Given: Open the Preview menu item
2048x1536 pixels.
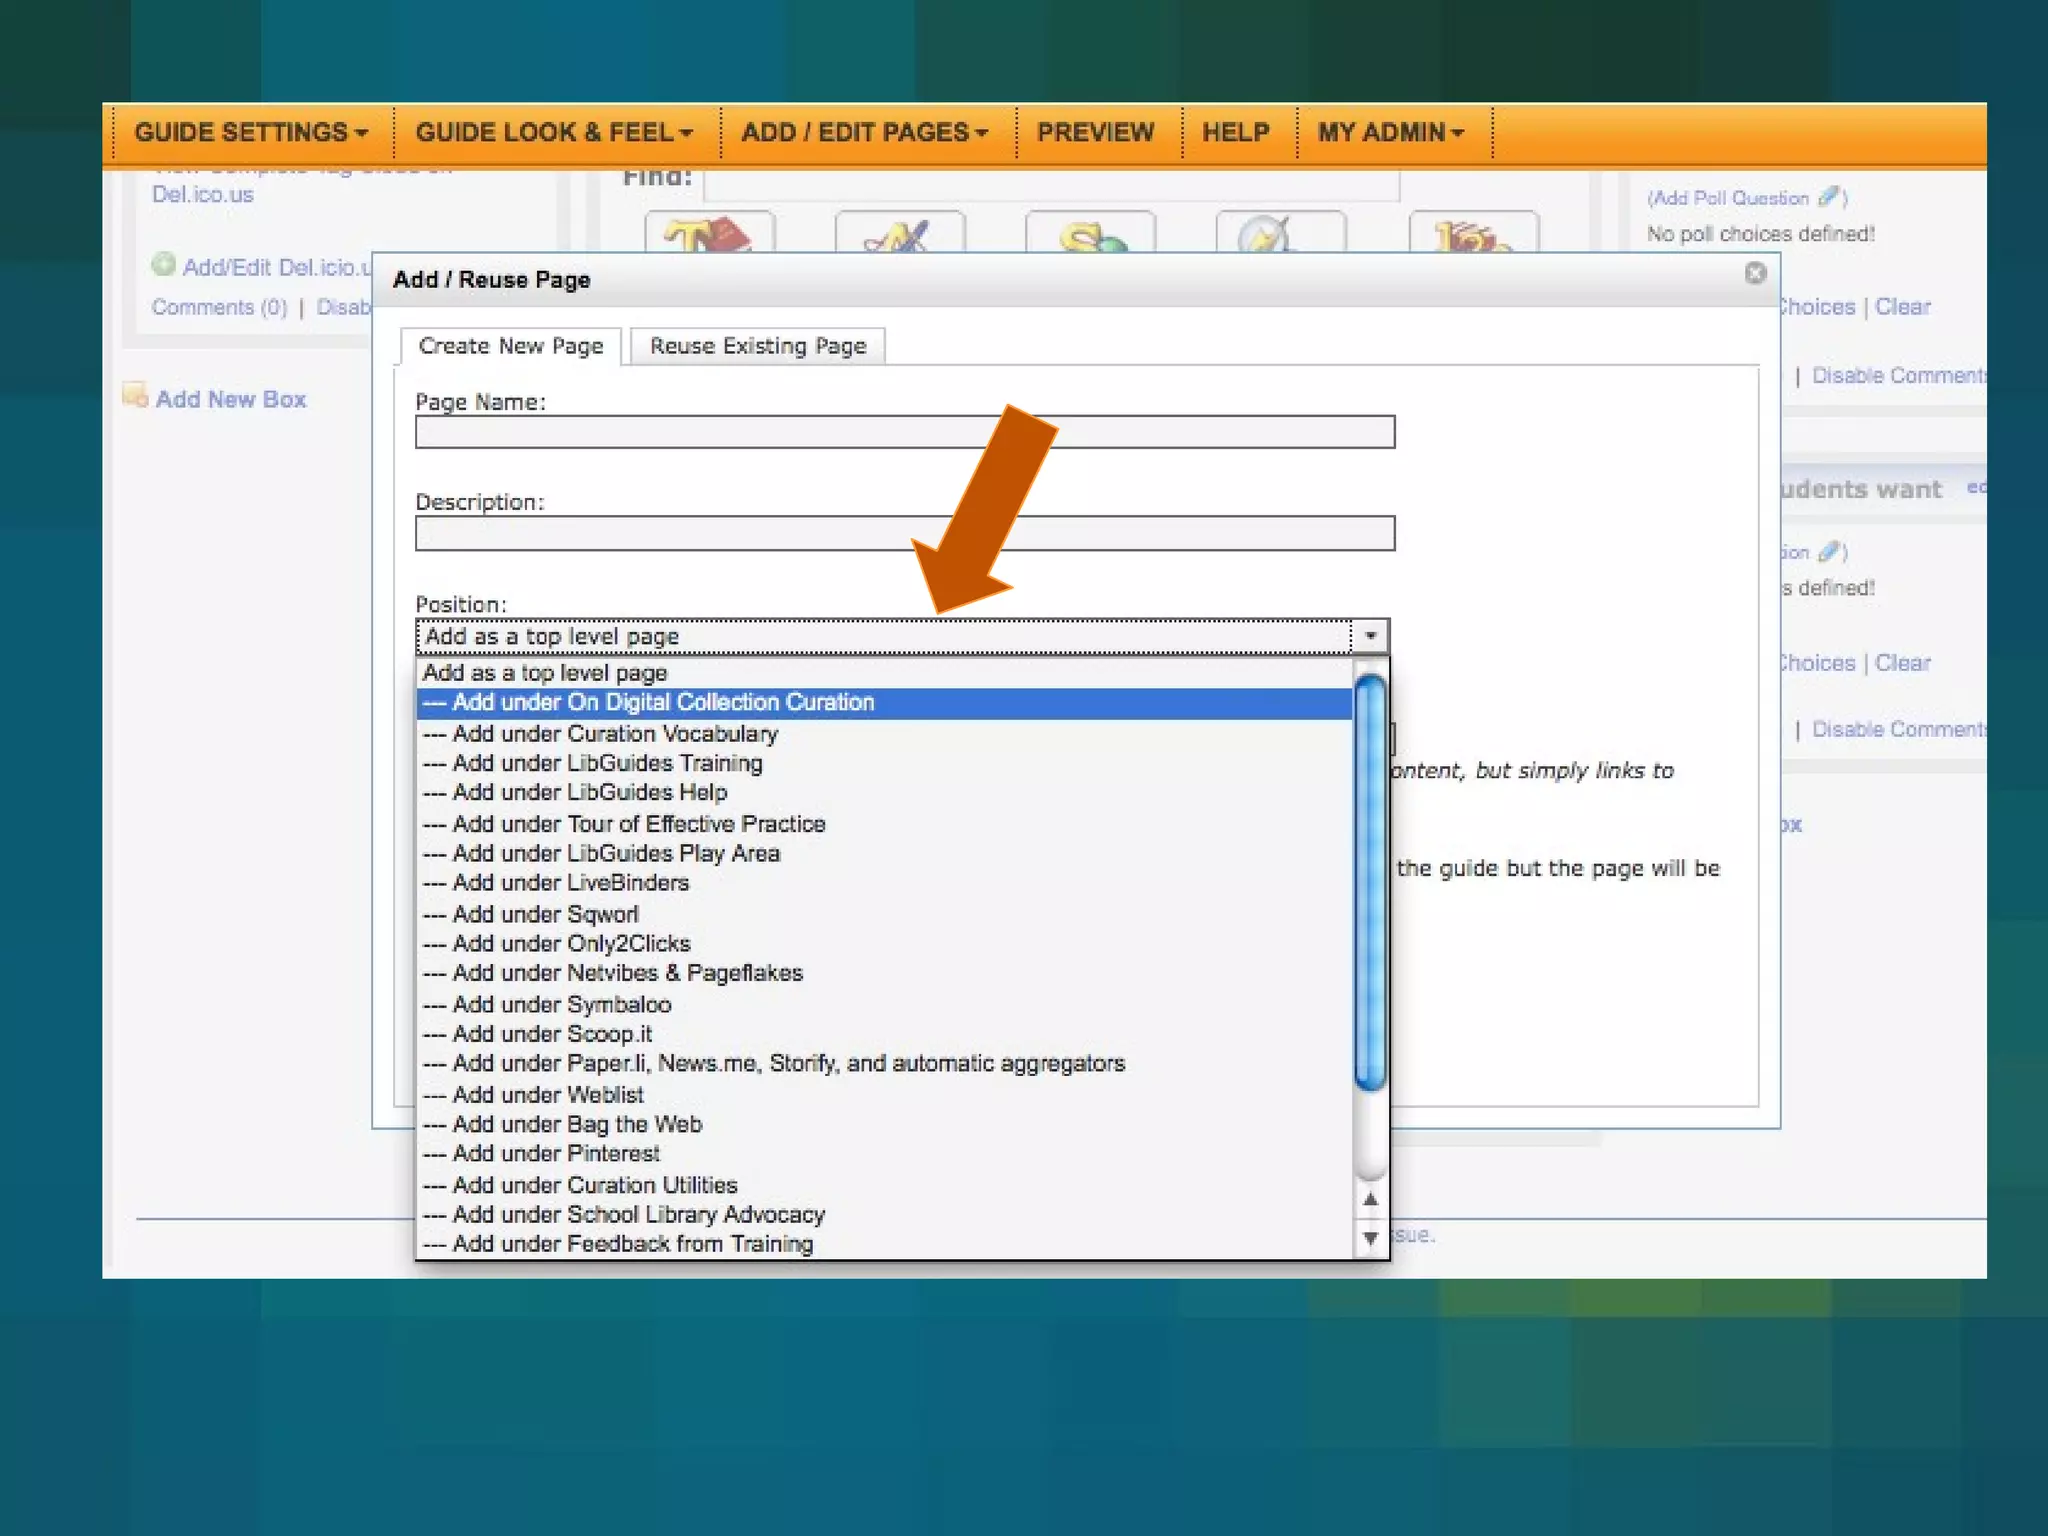Looking at the screenshot, I should tap(1095, 132).
